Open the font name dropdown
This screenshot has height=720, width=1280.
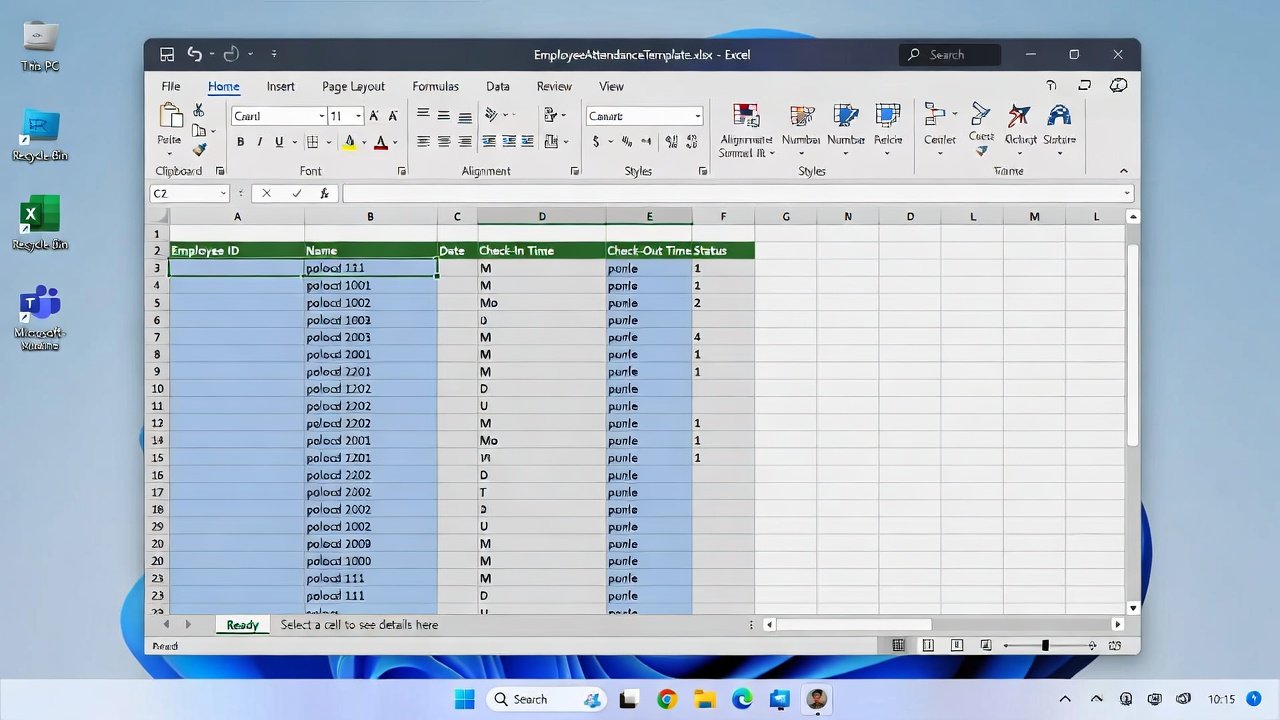coord(321,116)
